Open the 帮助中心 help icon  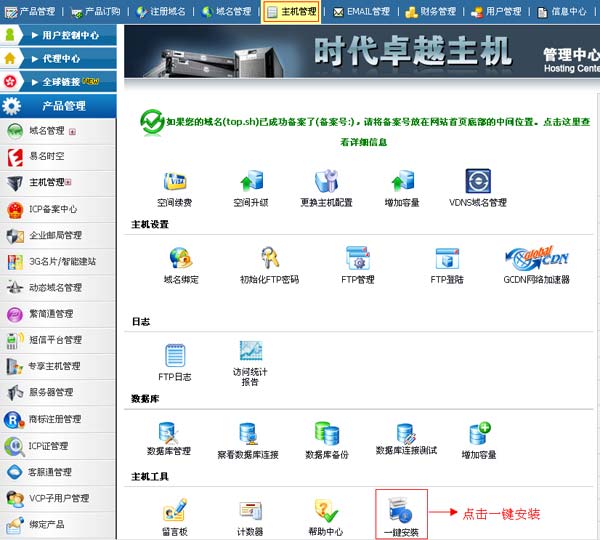tap(326, 512)
